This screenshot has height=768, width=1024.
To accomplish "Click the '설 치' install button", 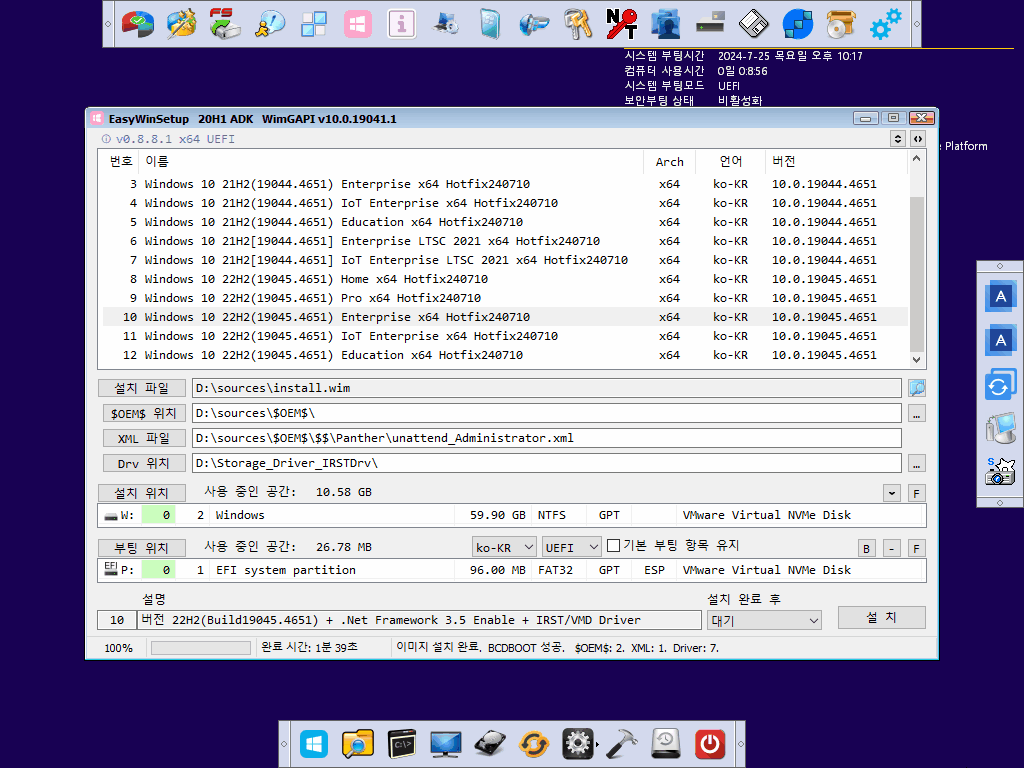I will tap(882, 618).
